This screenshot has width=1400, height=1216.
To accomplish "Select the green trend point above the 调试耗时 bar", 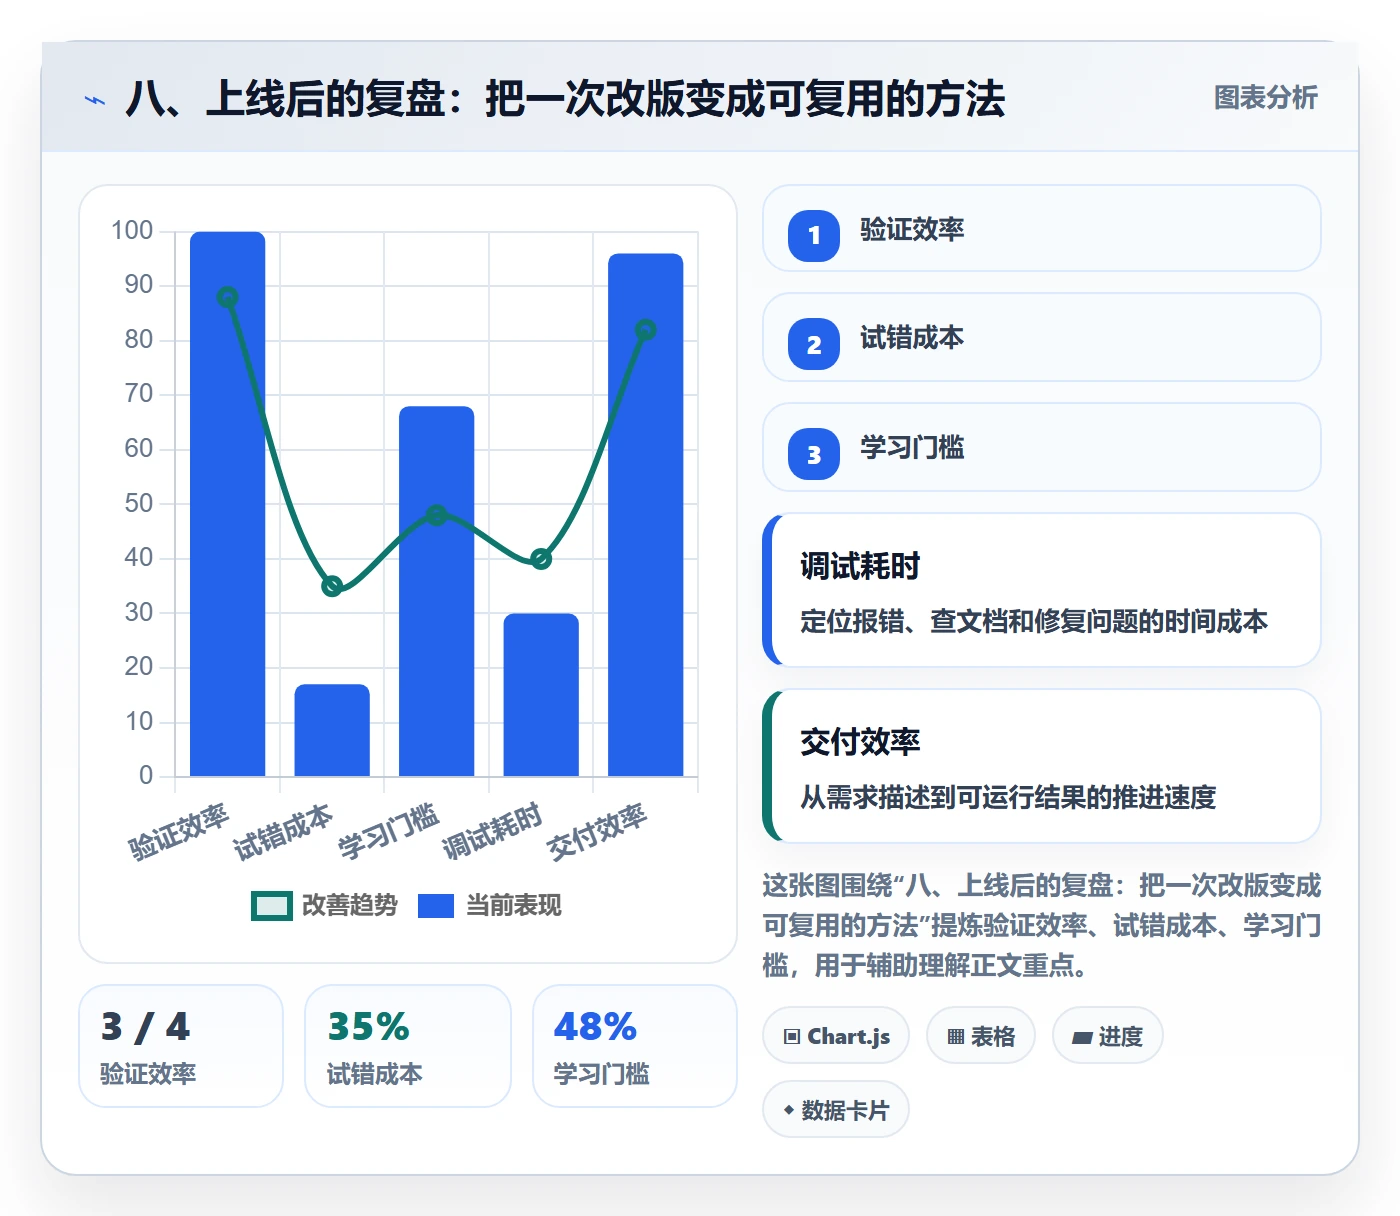I will [541, 559].
